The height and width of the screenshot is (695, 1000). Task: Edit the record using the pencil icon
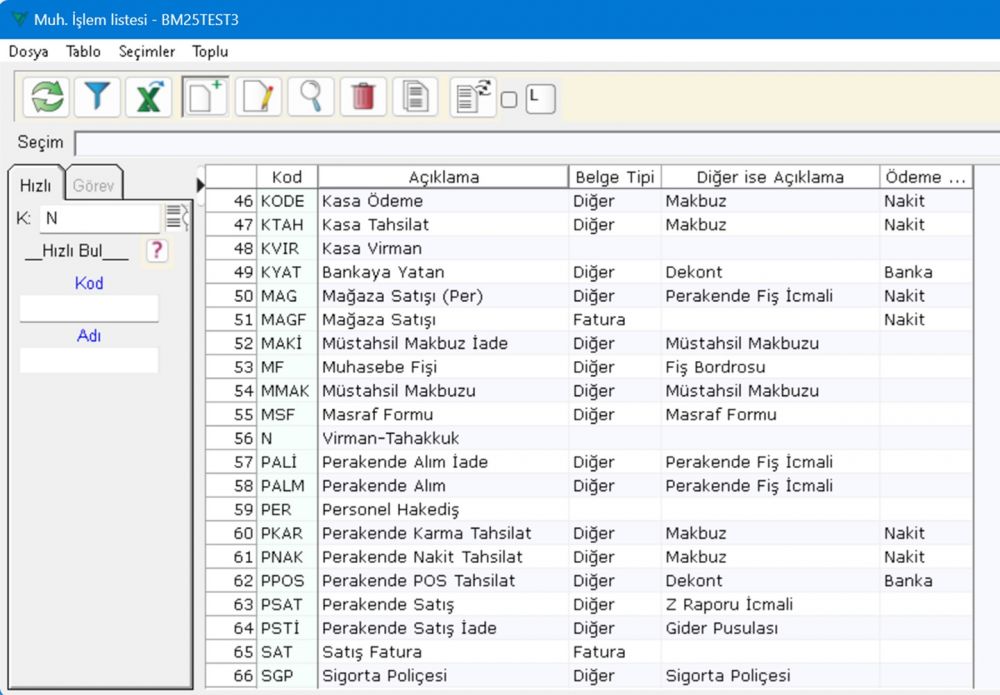click(x=259, y=97)
